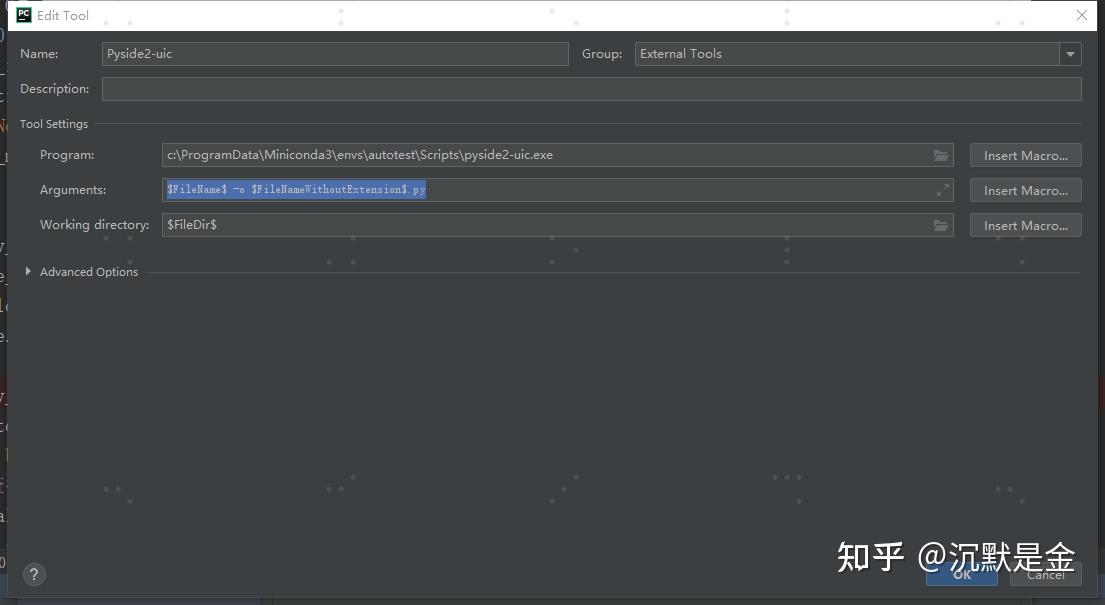This screenshot has width=1105, height=605.
Task: Click Insert Macro next to the Program field
Action: [1025, 155]
